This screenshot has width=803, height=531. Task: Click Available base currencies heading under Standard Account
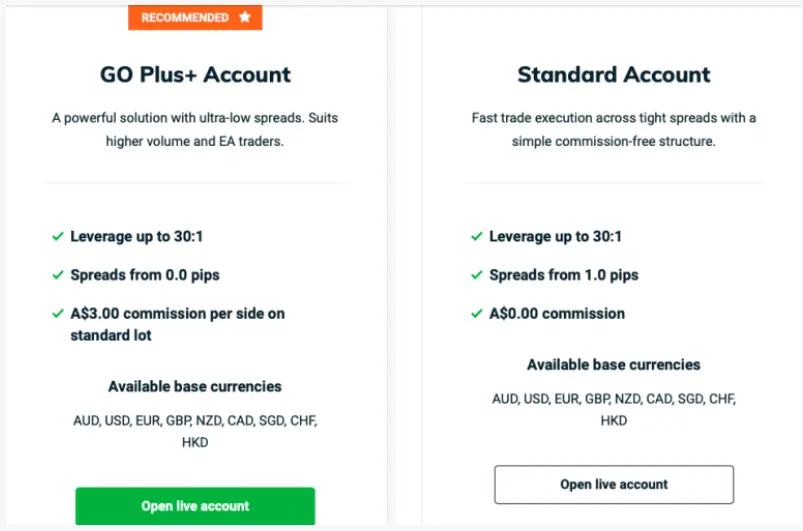(614, 365)
